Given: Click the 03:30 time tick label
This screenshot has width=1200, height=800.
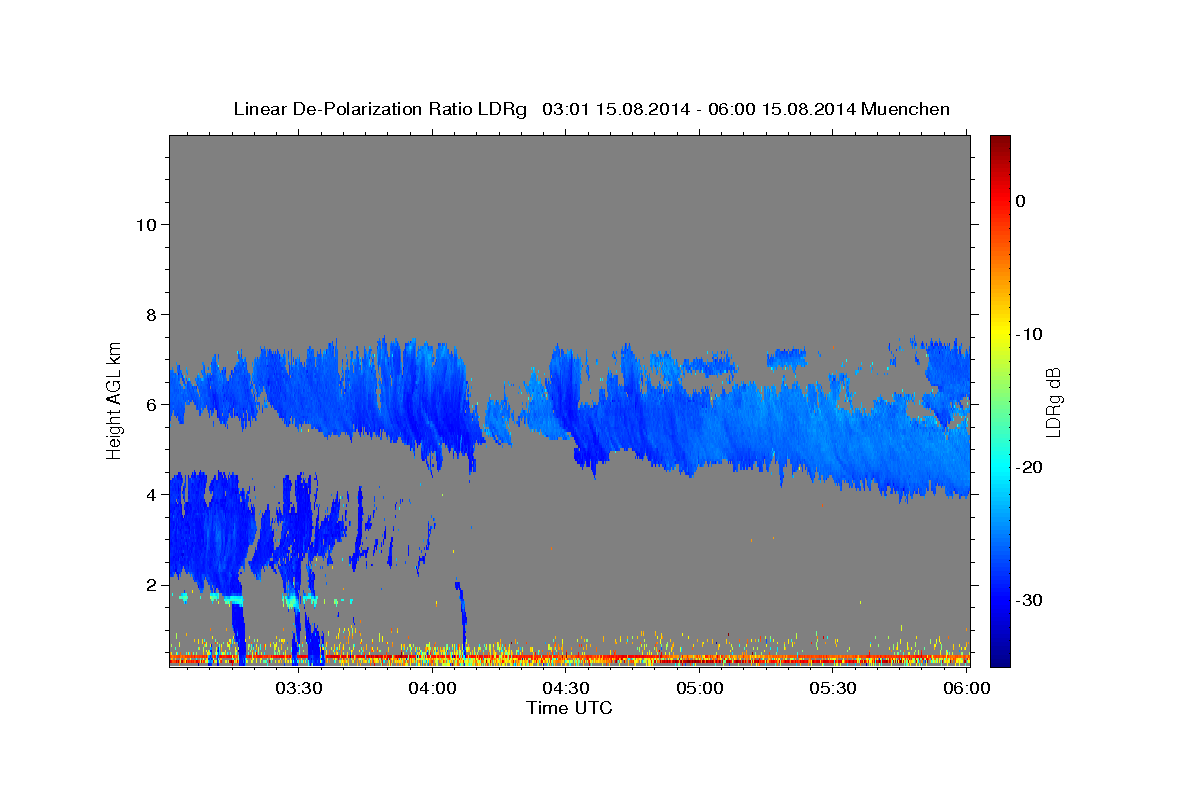Looking at the screenshot, I should point(298,689).
